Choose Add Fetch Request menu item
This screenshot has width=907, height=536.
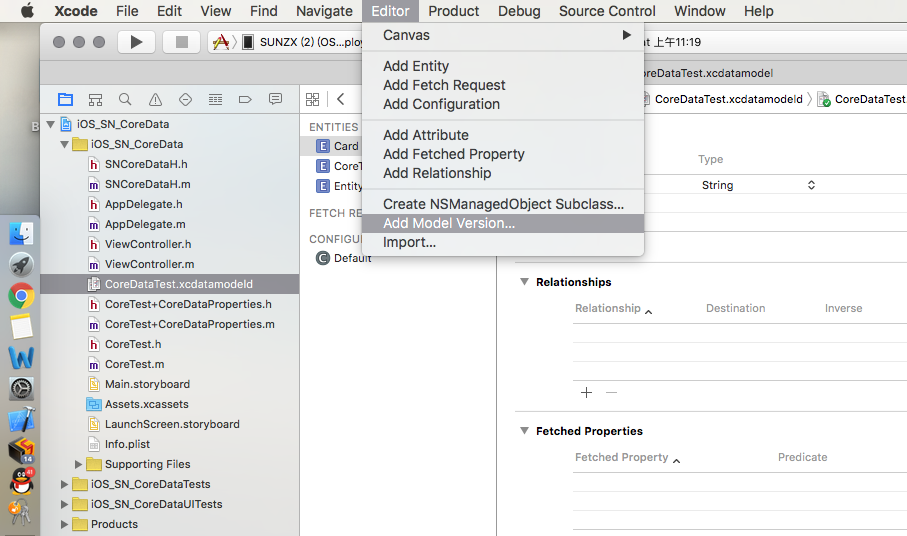(x=503, y=85)
